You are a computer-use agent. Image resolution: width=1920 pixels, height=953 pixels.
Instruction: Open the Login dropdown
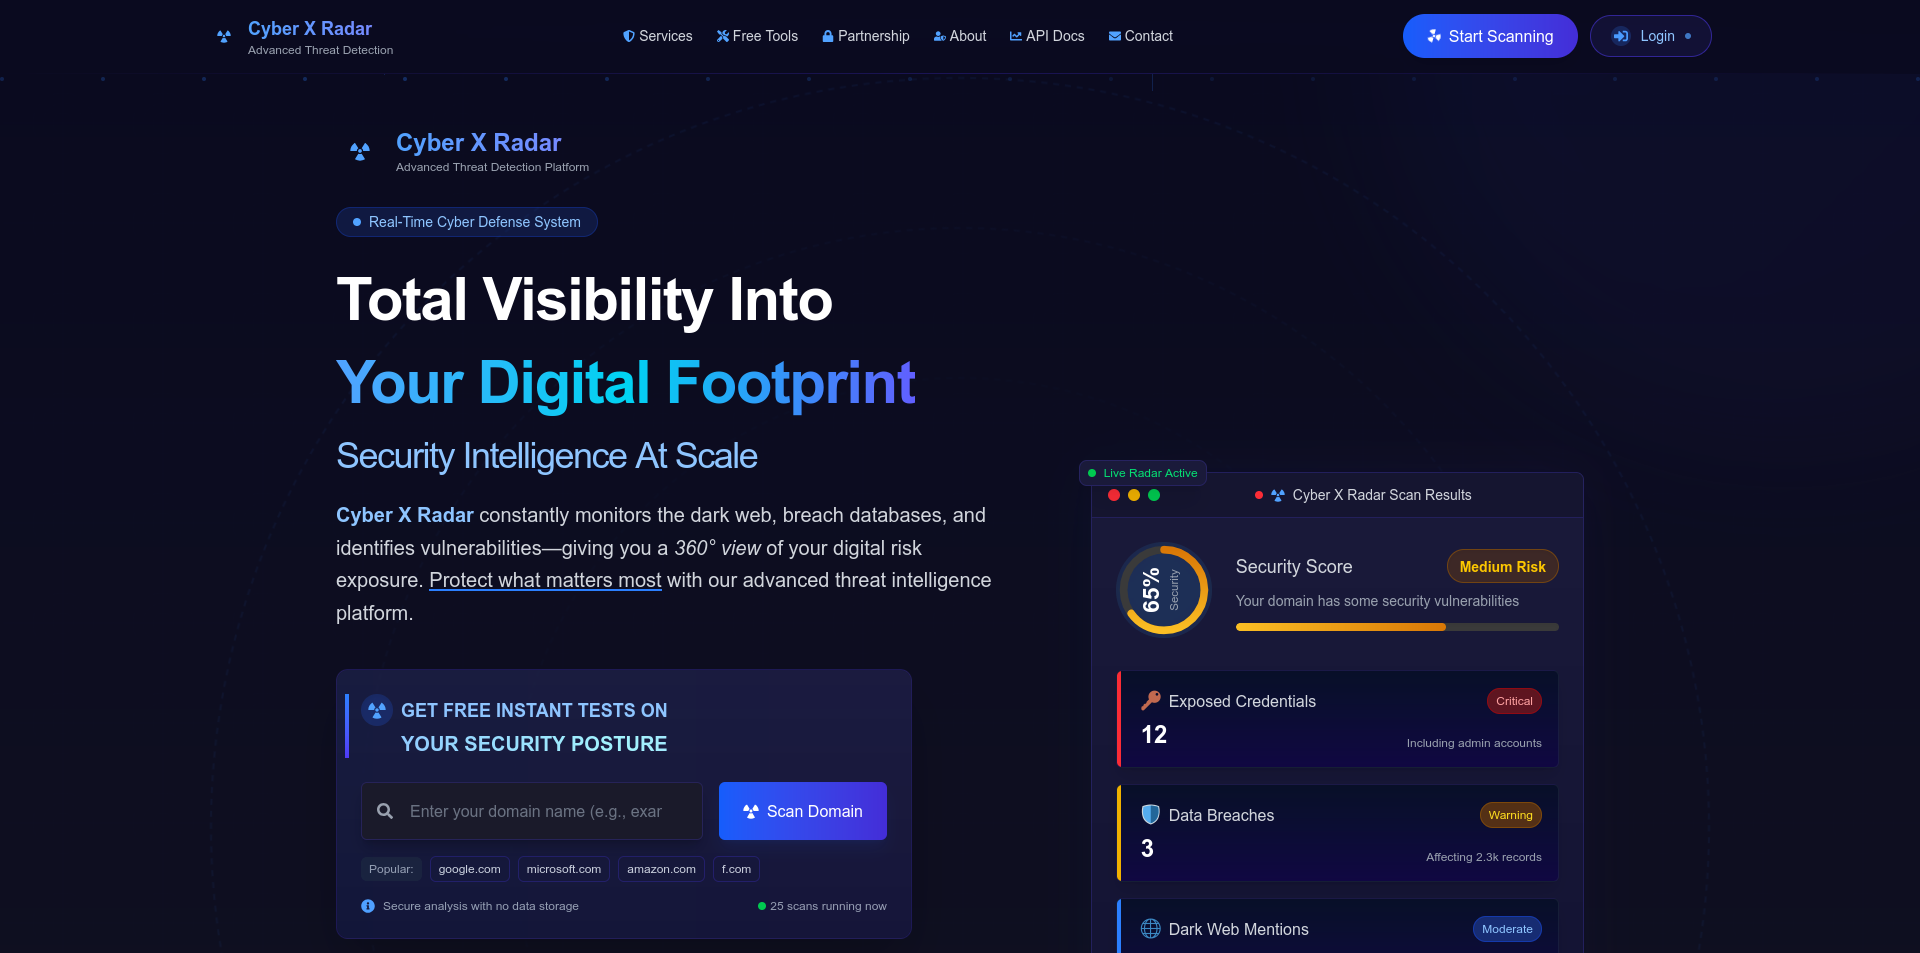[x=1650, y=36]
